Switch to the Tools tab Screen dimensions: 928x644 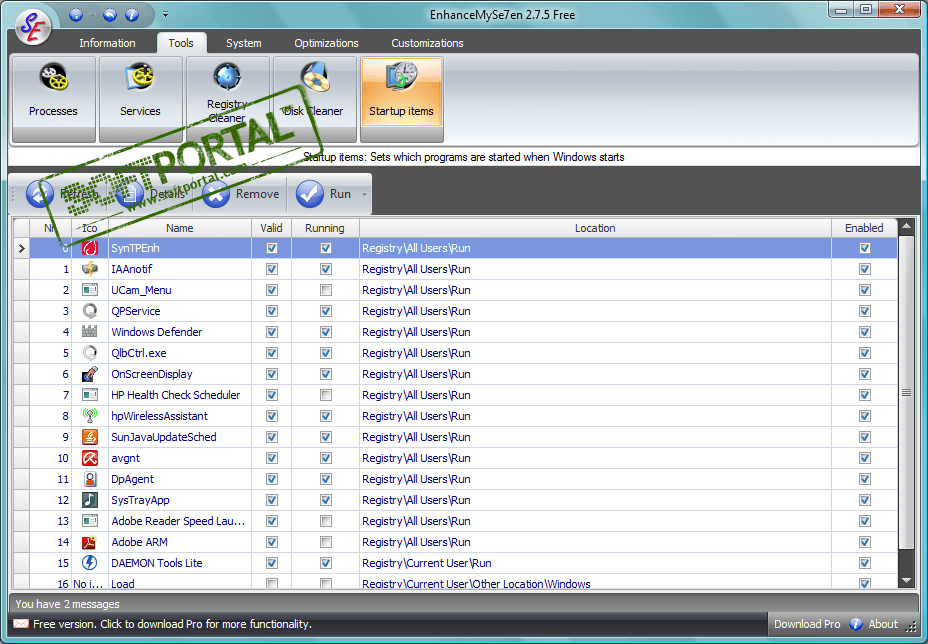point(181,43)
